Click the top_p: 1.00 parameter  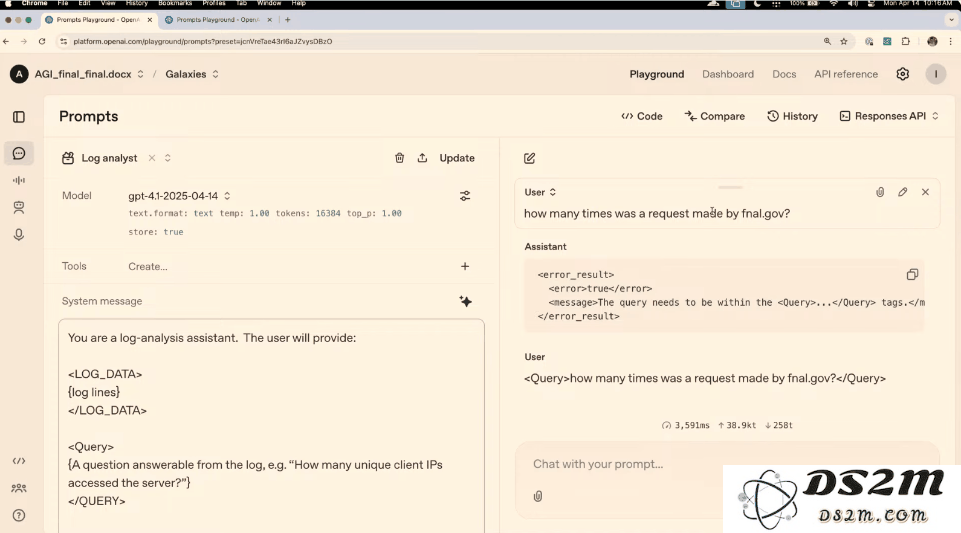click(x=374, y=214)
